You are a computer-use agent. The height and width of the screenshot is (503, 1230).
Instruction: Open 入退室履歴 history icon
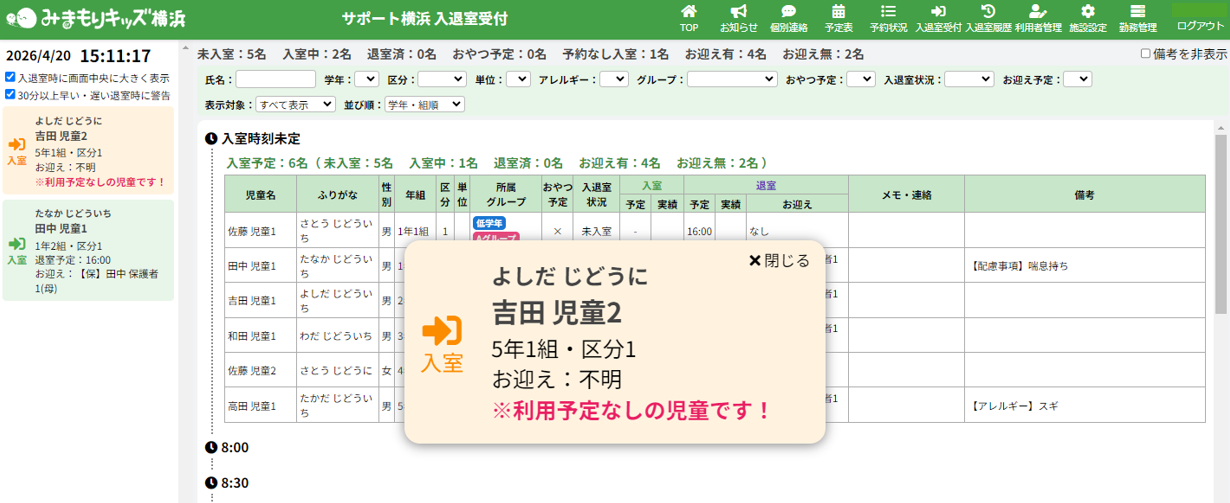[988, 18]
